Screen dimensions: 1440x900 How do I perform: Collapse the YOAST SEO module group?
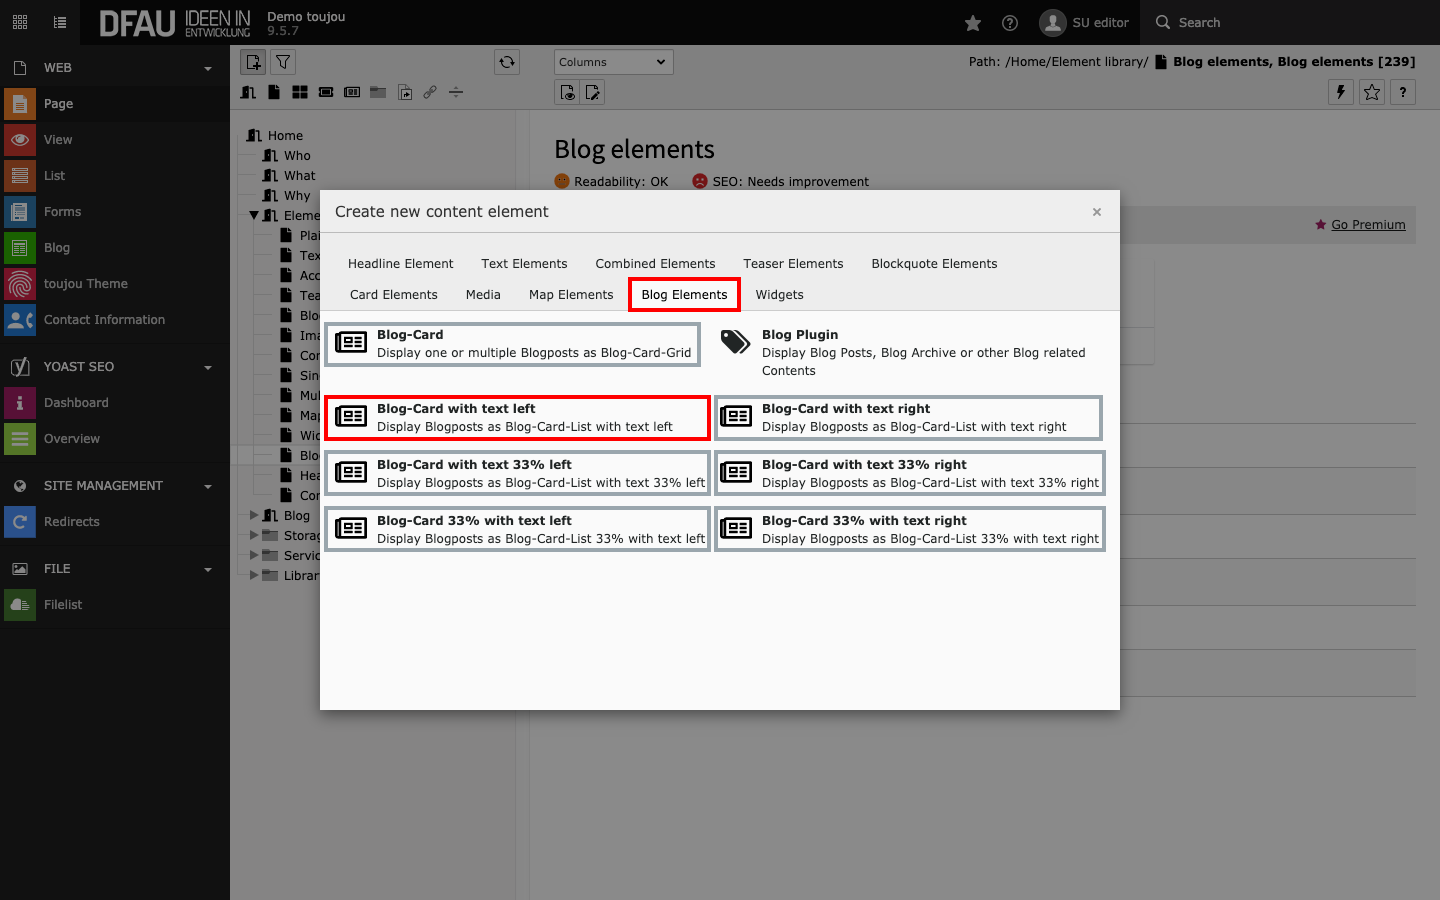click(x=208, y=367)
